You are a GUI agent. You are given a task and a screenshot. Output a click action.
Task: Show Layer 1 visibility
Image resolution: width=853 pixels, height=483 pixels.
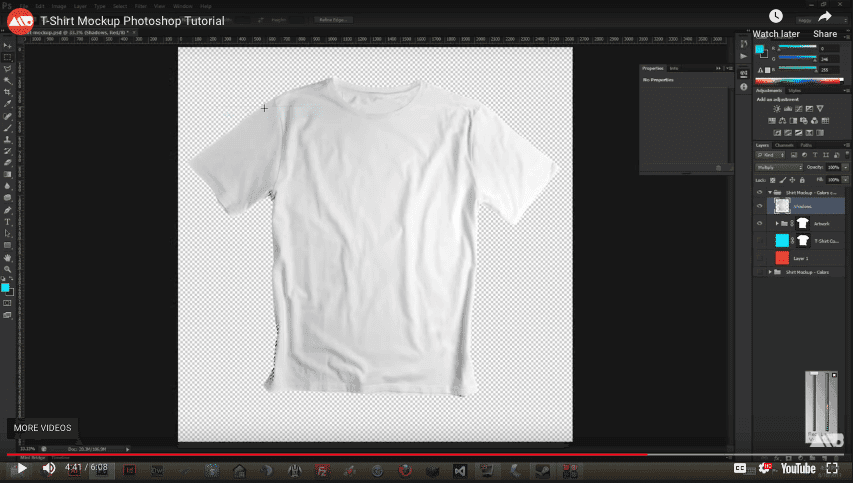coord(759,258)
